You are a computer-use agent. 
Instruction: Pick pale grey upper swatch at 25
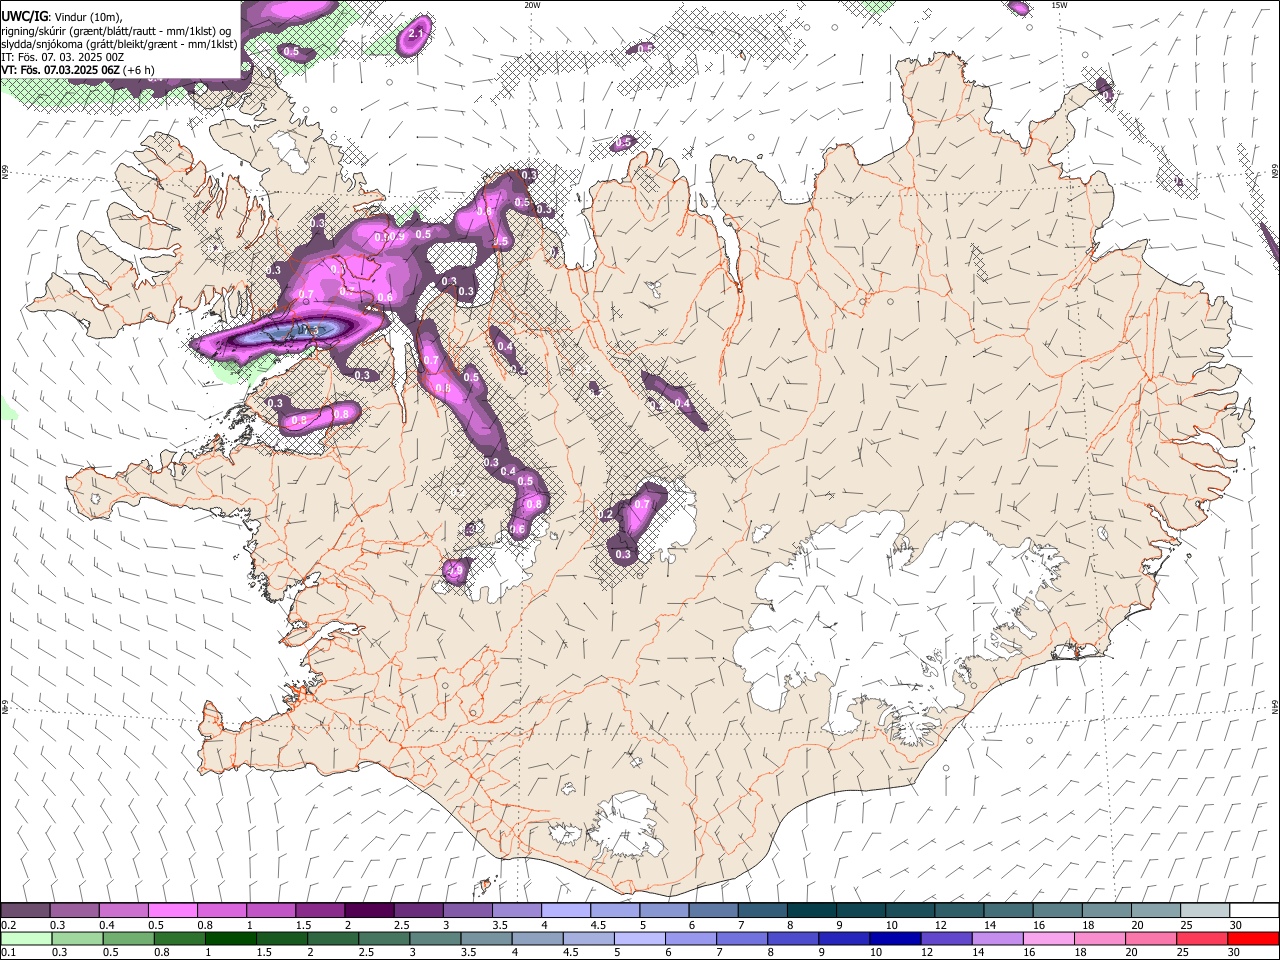click(1205, 911)
